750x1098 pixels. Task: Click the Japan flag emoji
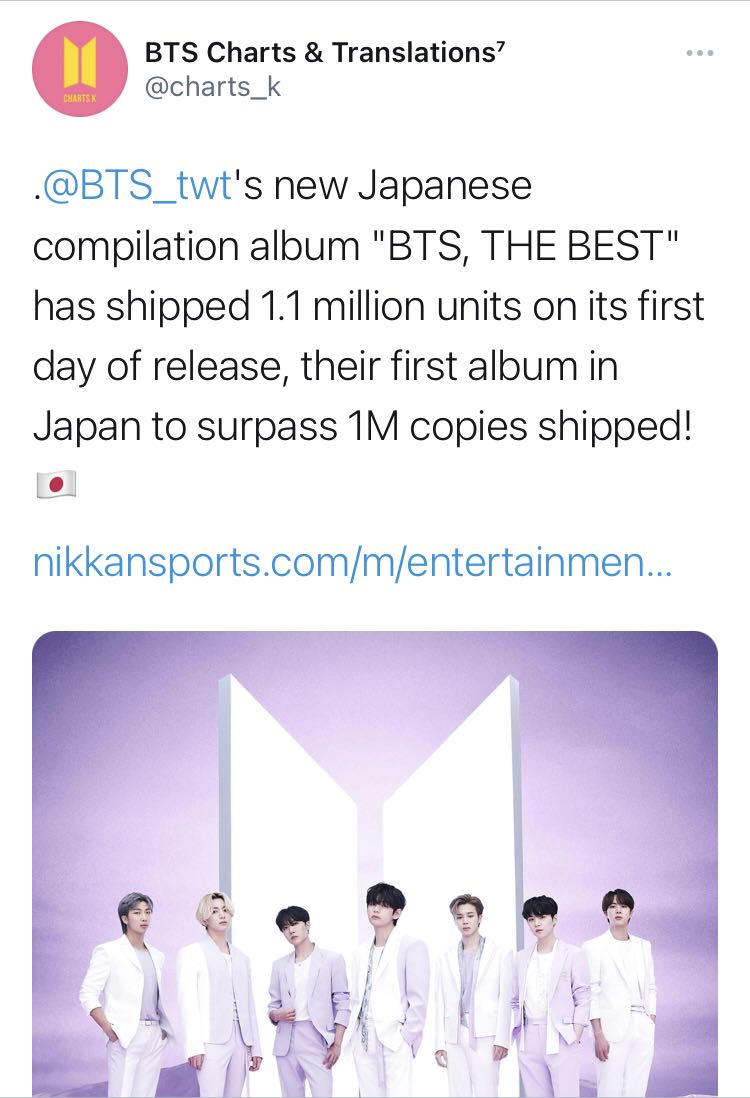pos(56,486)
